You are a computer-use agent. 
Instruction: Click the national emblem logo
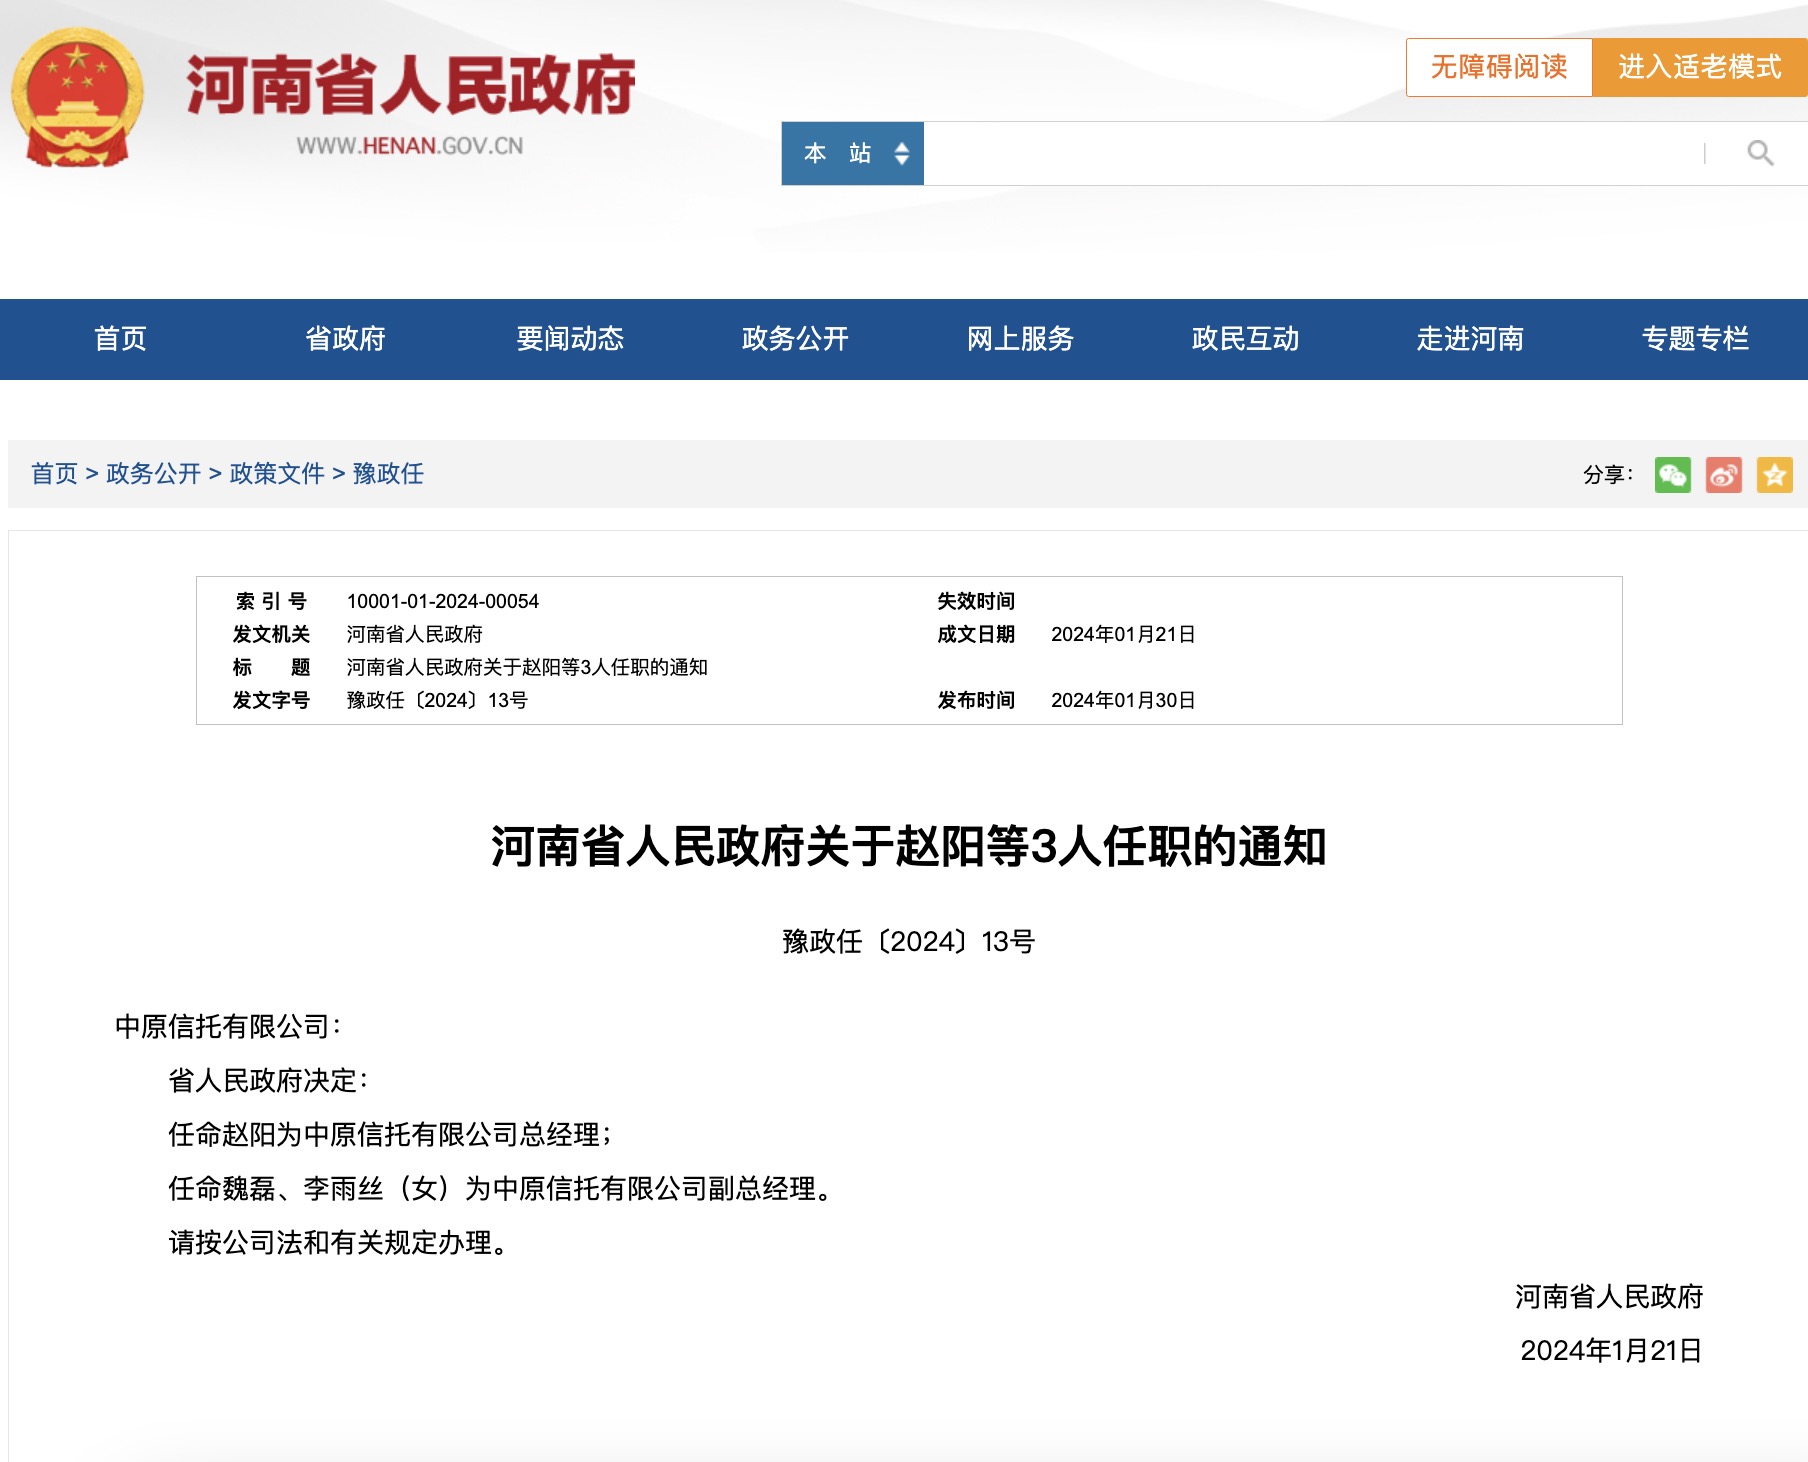click(77, 97)
